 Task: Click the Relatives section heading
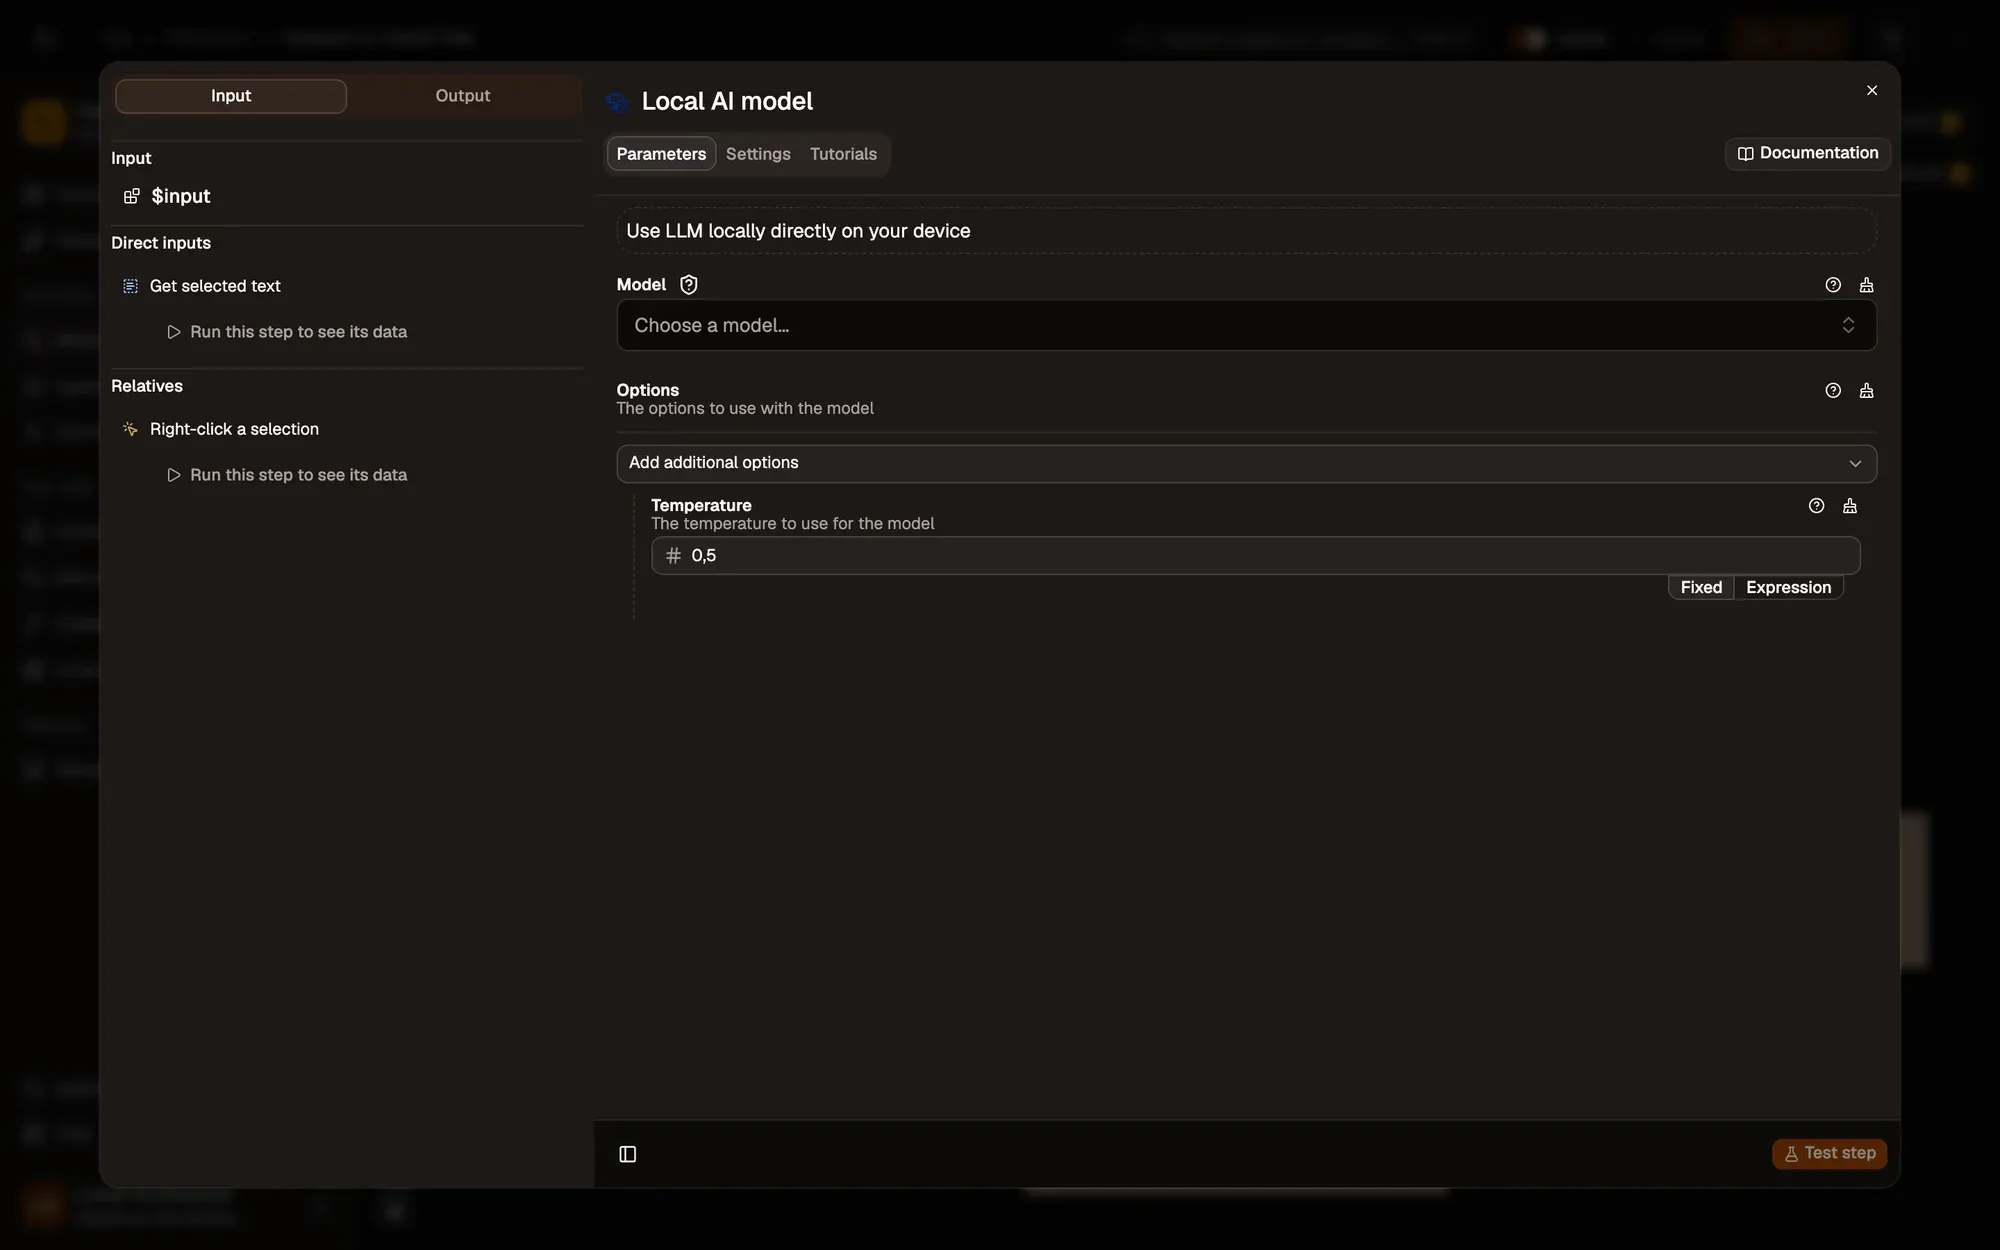[147, 386]
